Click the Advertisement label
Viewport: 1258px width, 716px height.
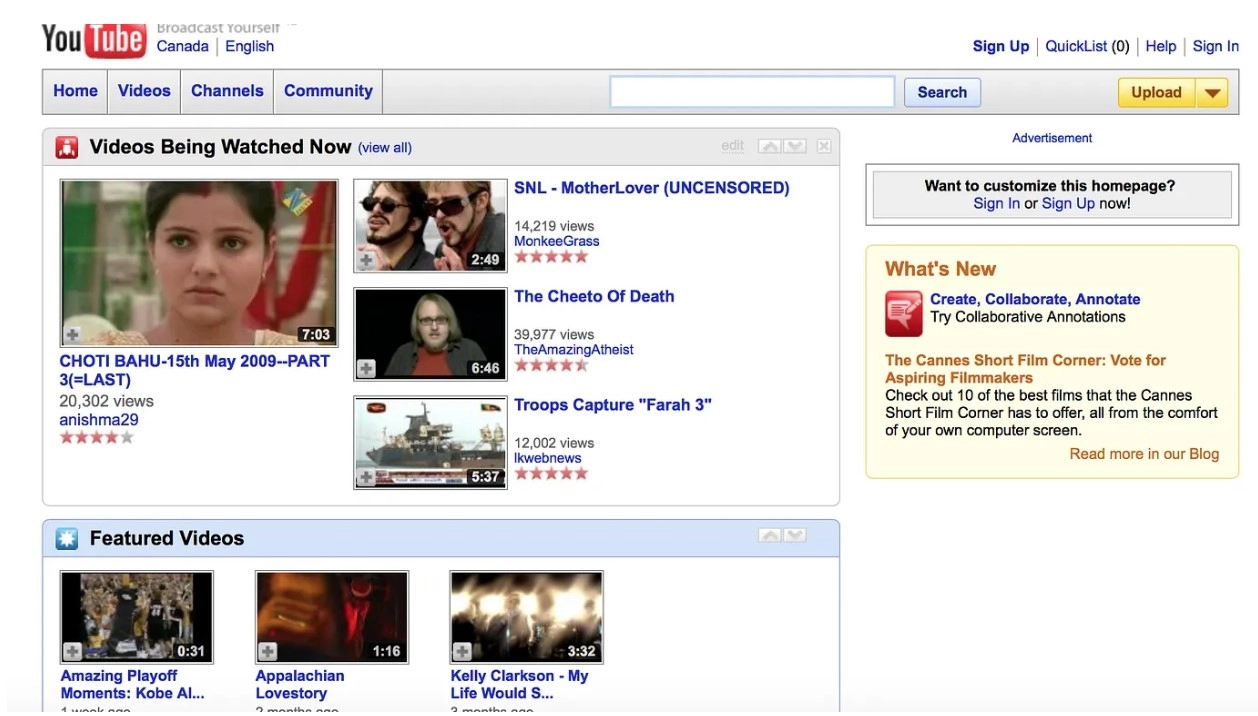coord(1052,138)
